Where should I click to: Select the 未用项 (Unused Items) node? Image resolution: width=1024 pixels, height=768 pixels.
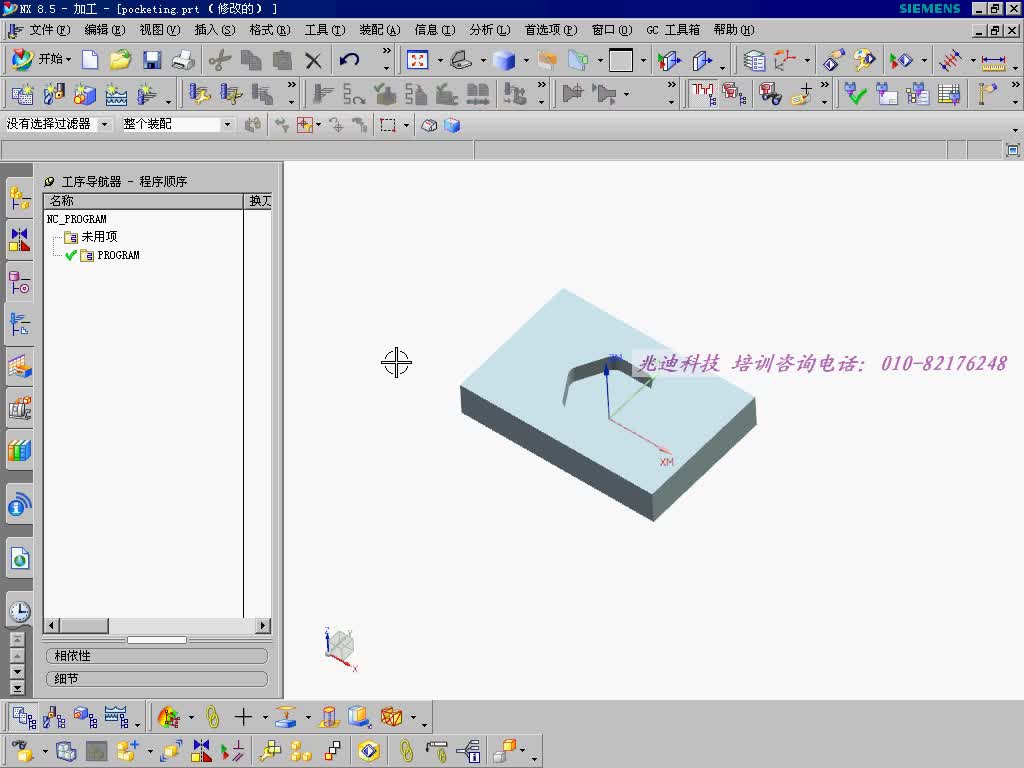[x=99, y=236]
